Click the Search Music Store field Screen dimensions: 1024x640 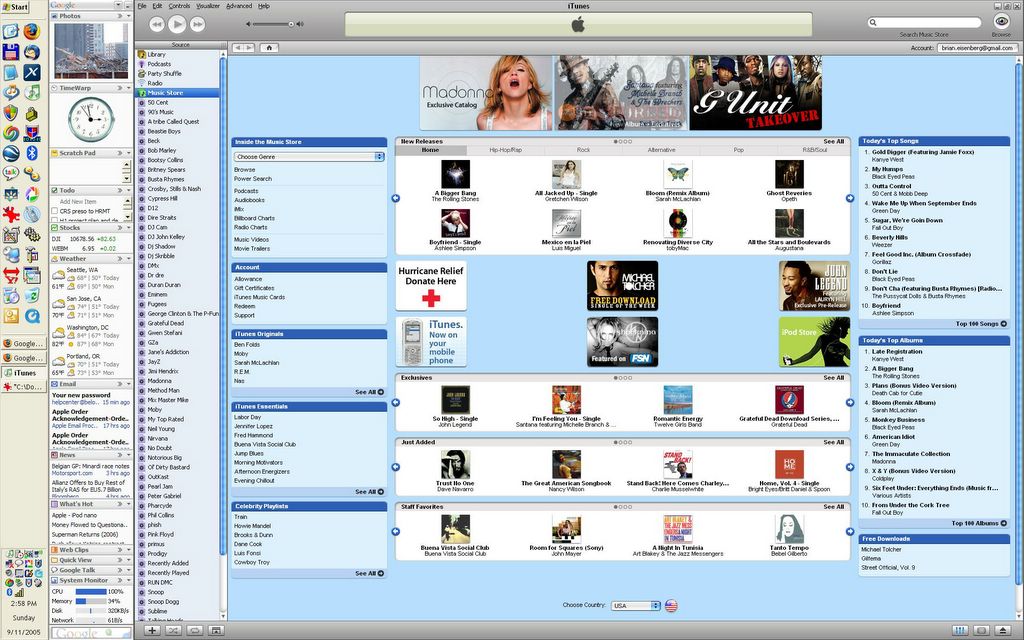[924, 22]
